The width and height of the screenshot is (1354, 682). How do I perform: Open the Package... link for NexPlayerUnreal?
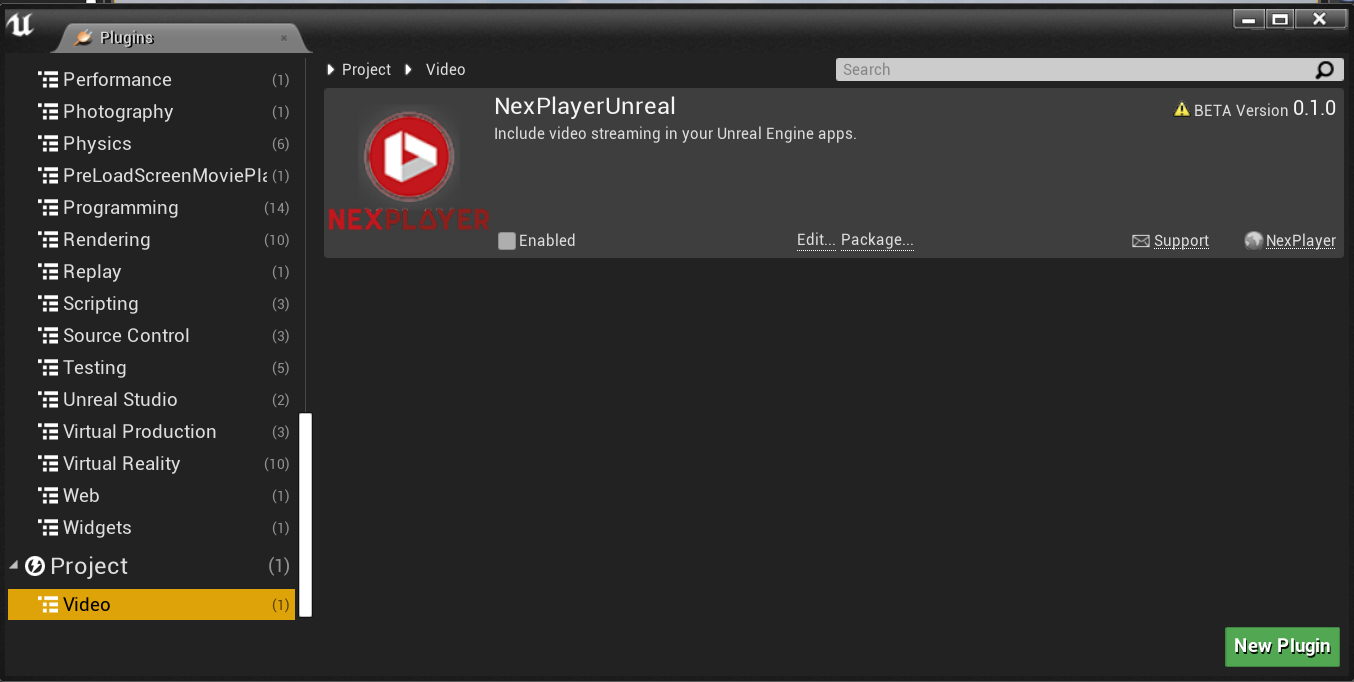[877, 241]
